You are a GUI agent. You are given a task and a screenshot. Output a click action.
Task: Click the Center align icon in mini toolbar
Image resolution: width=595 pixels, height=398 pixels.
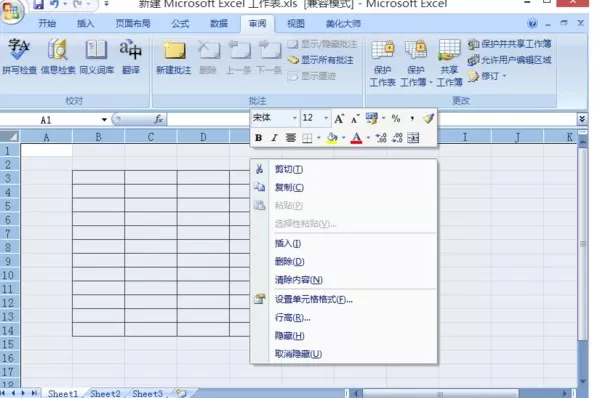point(291,138)
